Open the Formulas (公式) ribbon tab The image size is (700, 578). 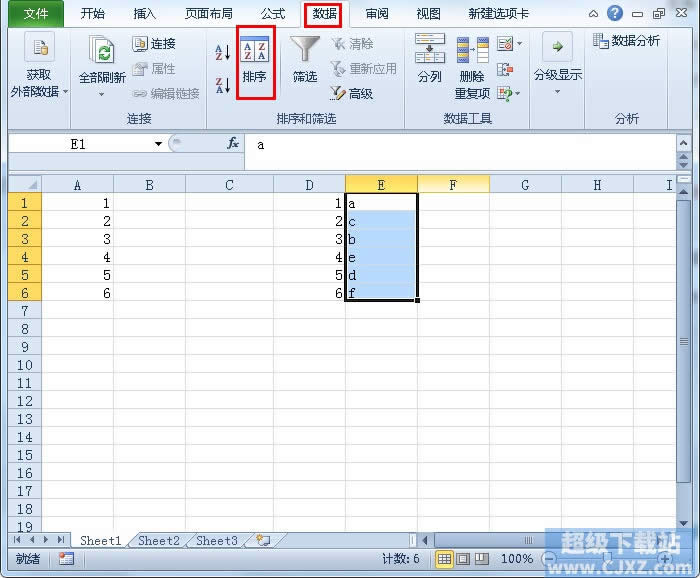(x=272, y=14)
